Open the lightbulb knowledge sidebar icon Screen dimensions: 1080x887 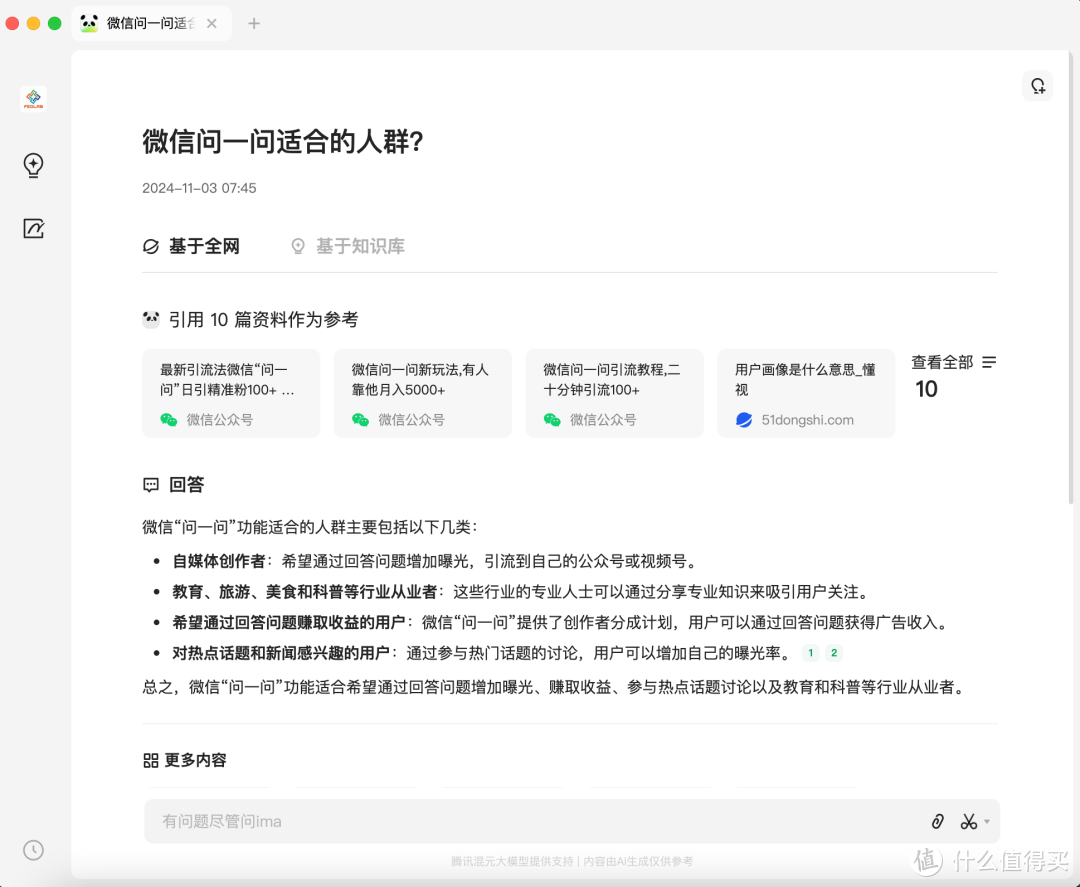click(x=33, y=165)
